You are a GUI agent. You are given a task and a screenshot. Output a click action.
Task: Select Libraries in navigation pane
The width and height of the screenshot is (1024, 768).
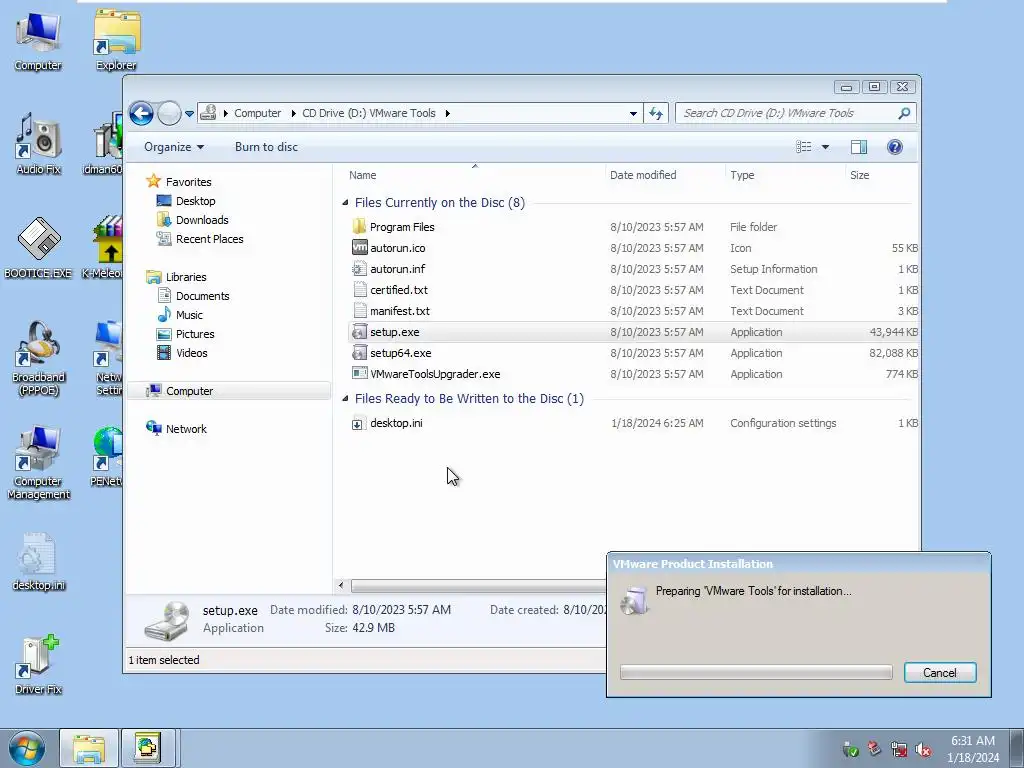click(x=185, y=277)
